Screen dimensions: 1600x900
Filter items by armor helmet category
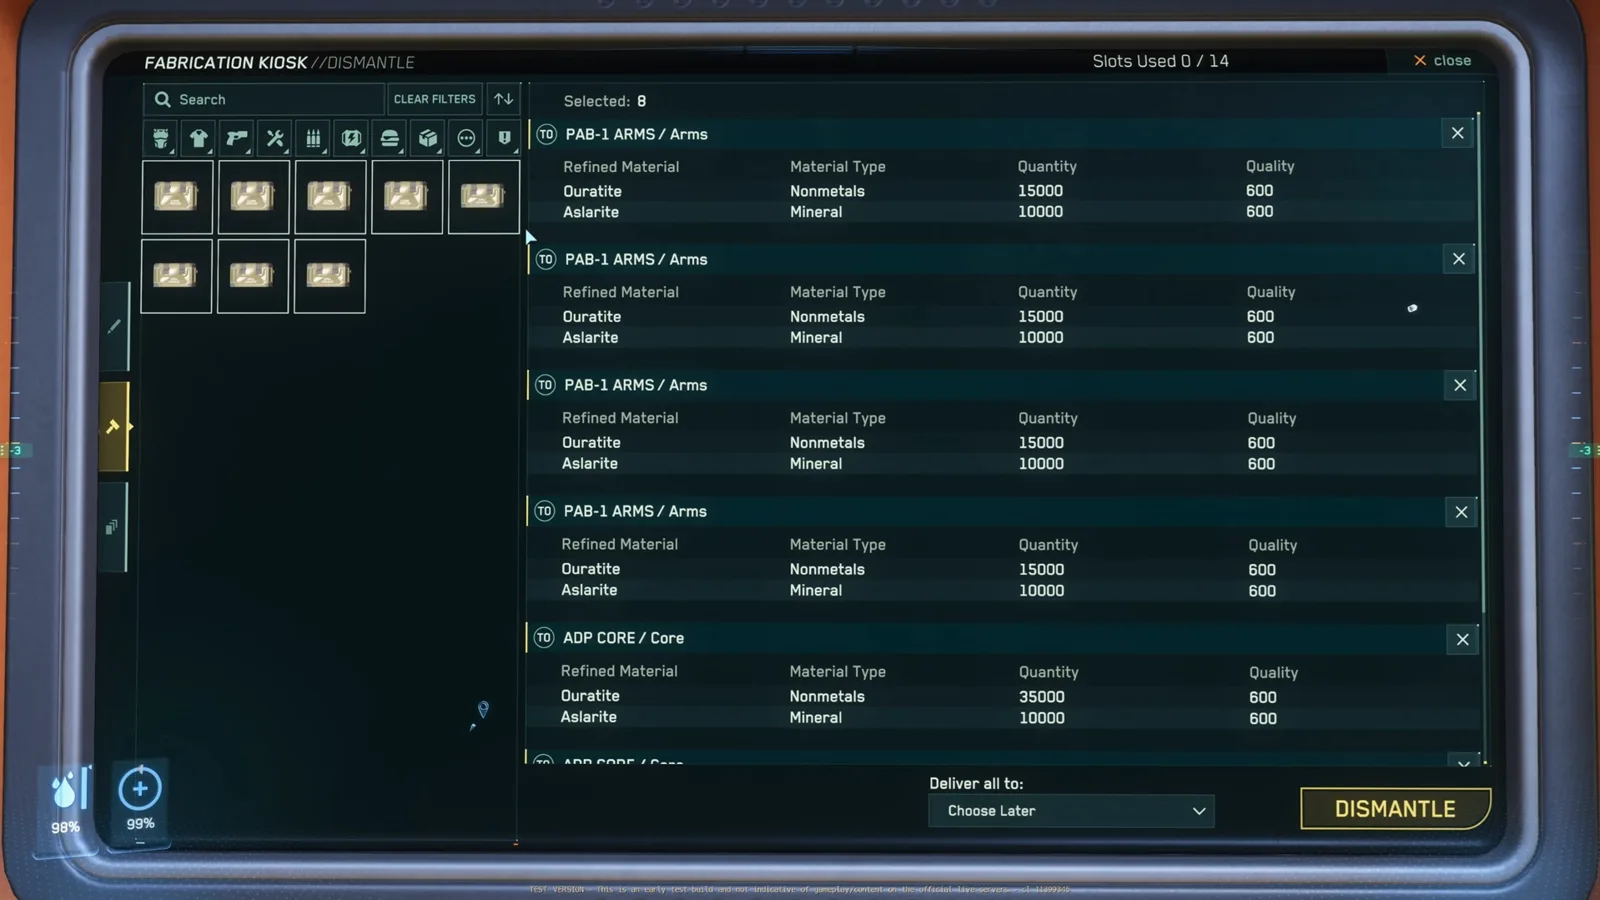(x=160, y=138)
